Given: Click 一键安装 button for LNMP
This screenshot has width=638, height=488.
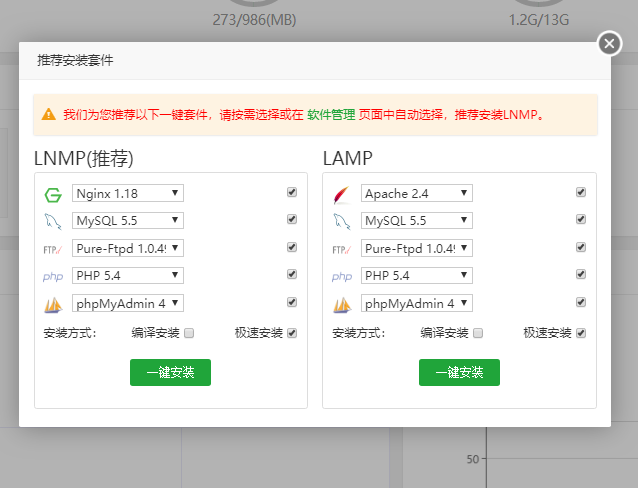Looking at the screenshot, I should tap(170, 372).
